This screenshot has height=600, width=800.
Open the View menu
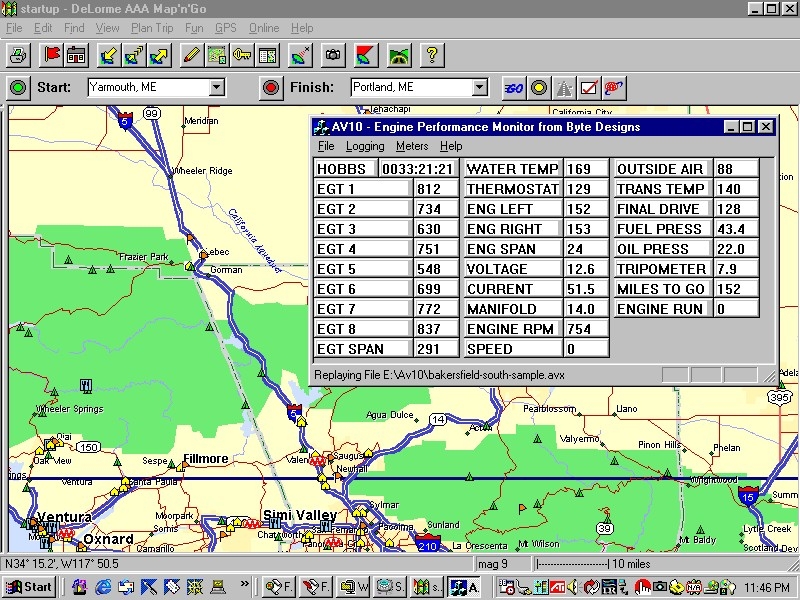107,28
